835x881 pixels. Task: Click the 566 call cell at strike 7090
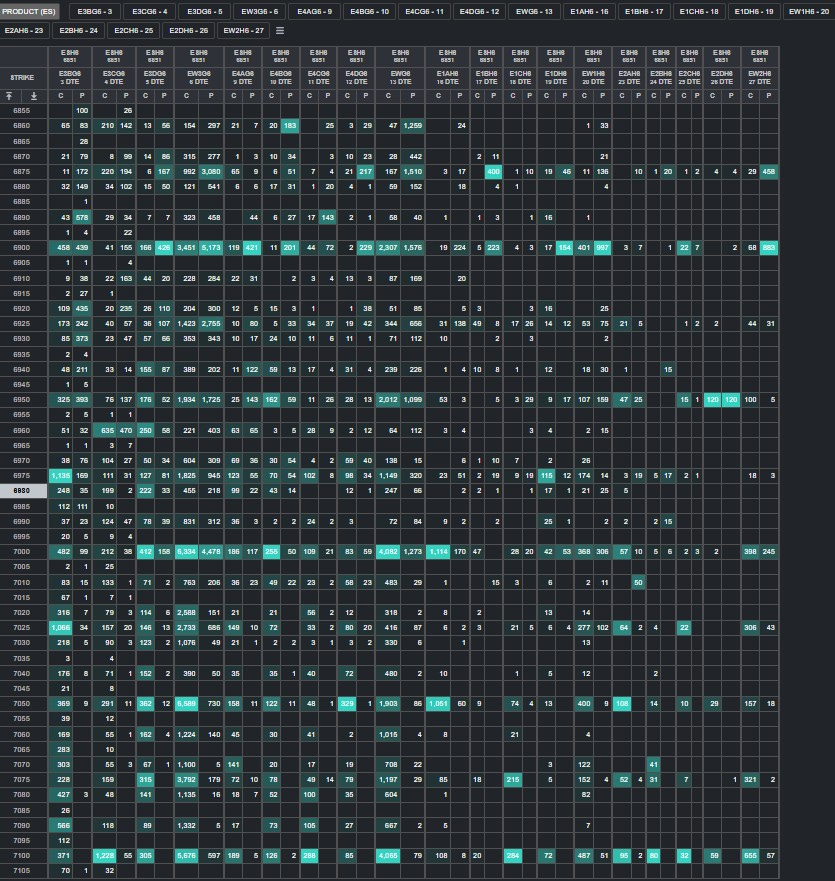[x=61, y=825]
